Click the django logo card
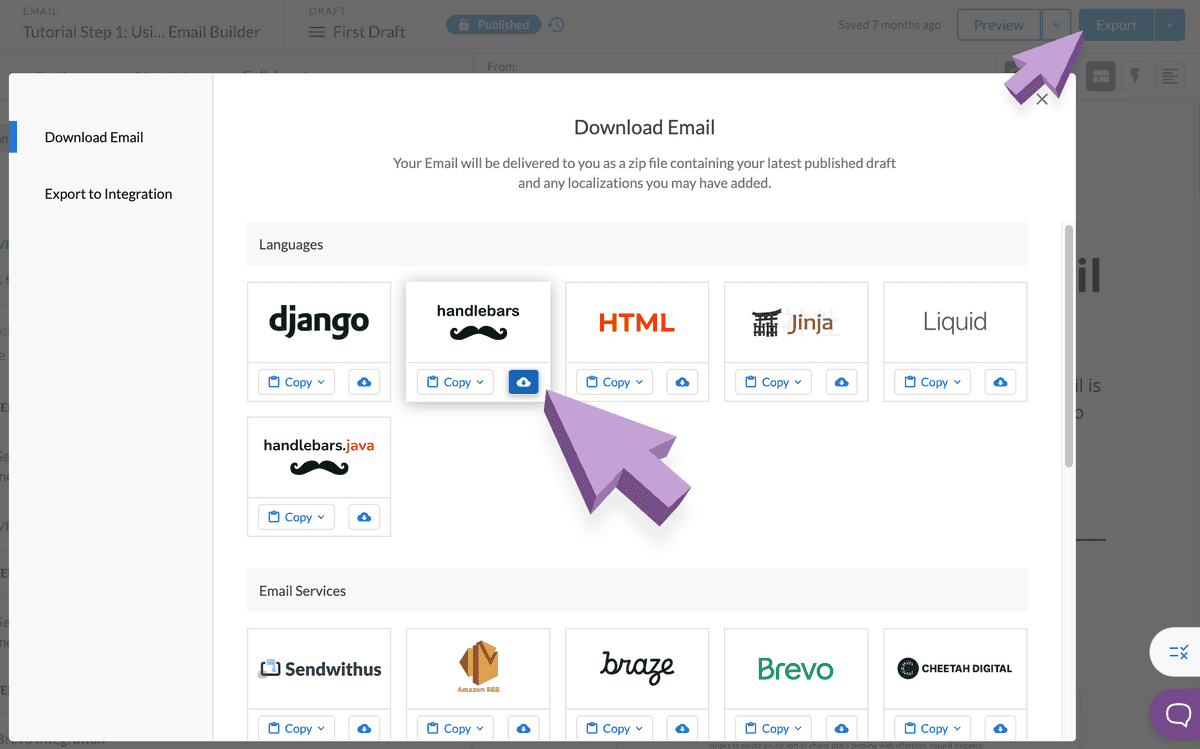 [319, 322]
